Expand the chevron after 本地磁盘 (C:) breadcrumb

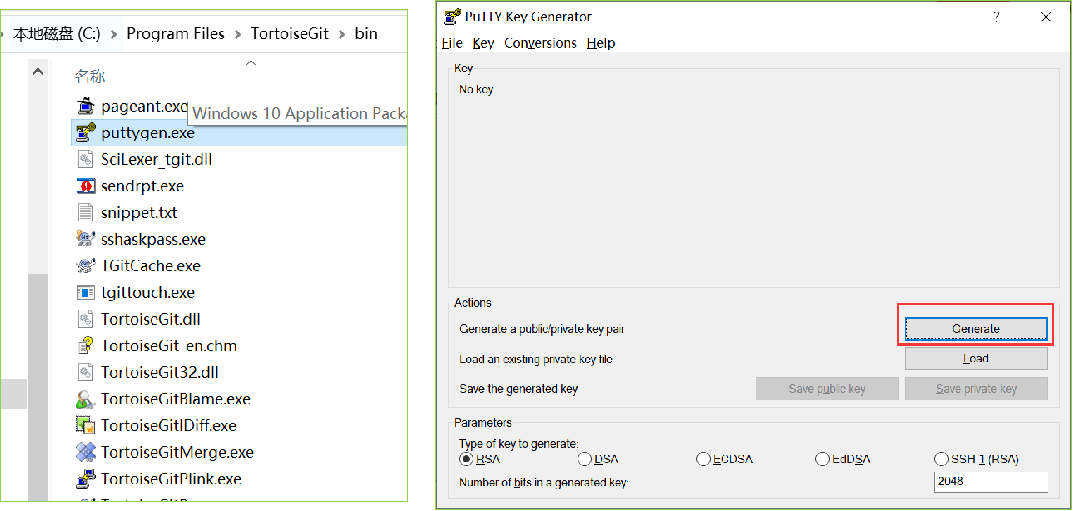click(x=114, y=34)
